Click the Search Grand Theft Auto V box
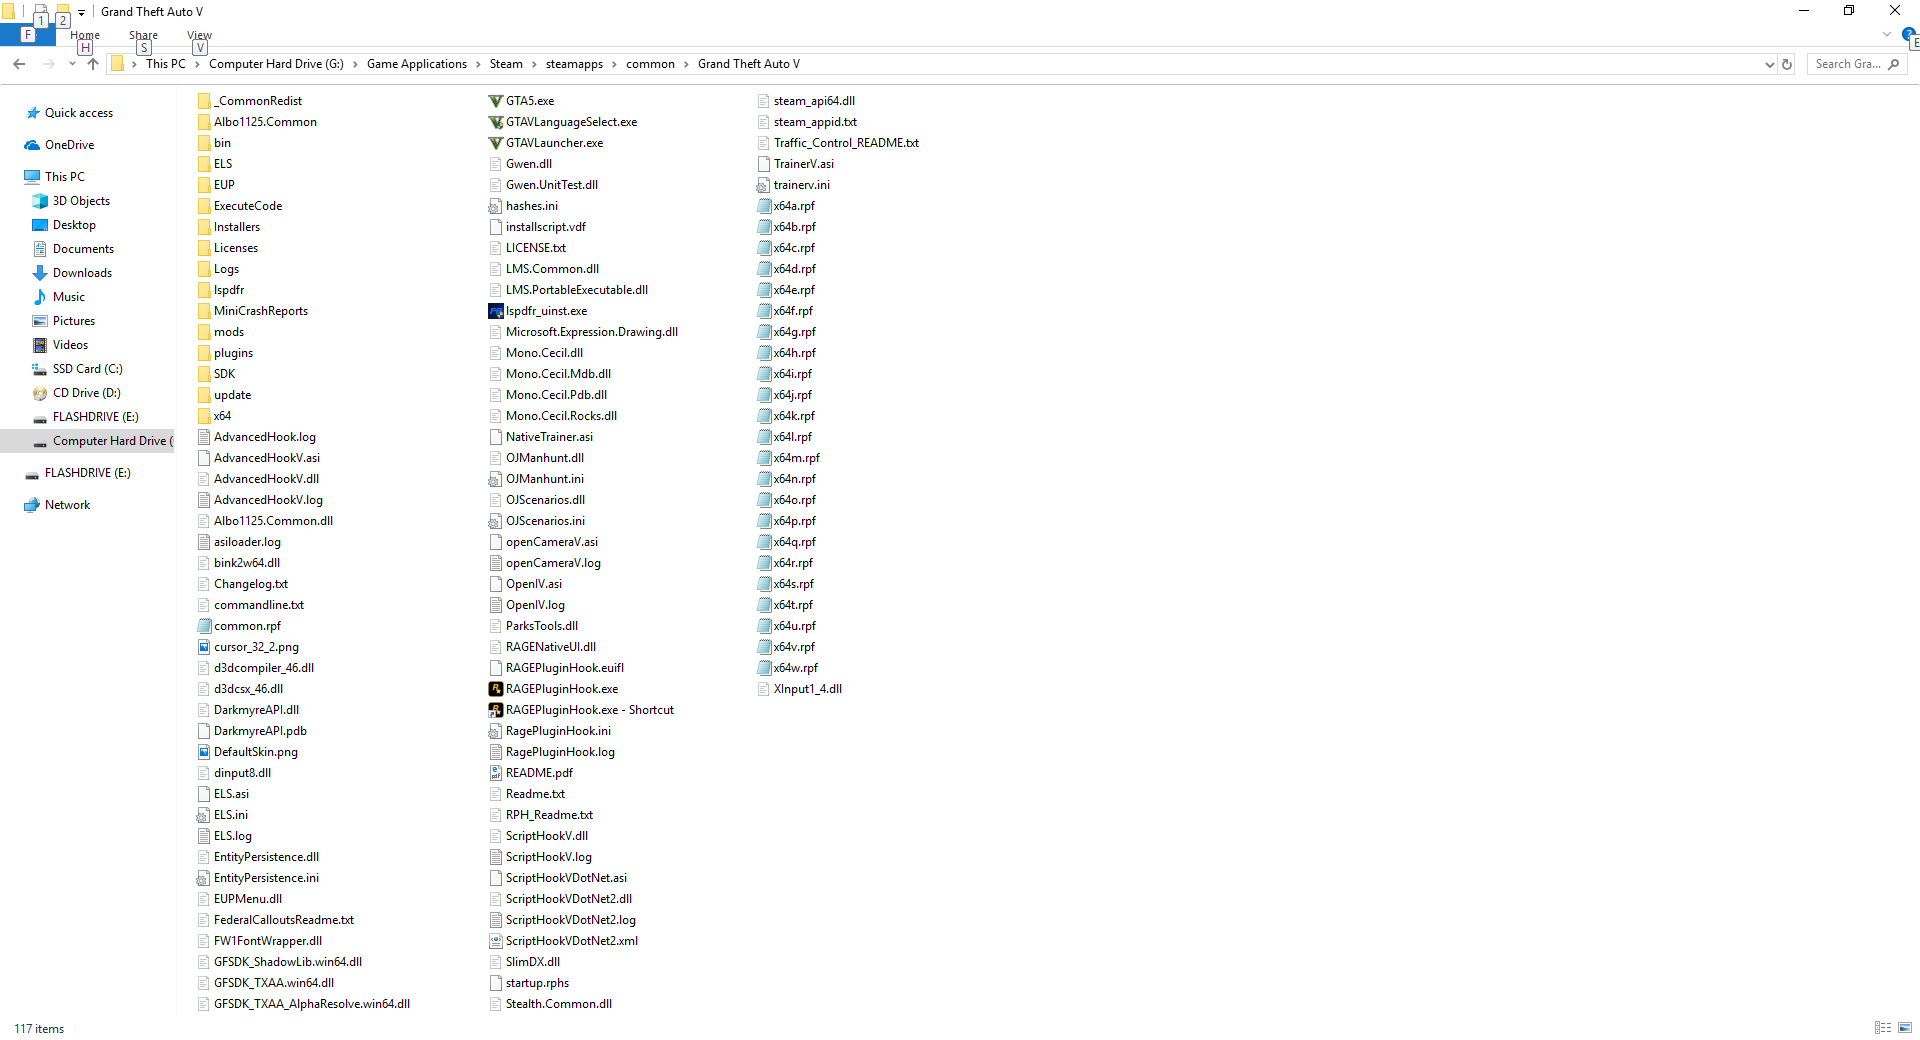This screenshot has width=1920, height=1040. click(1856, 64)
